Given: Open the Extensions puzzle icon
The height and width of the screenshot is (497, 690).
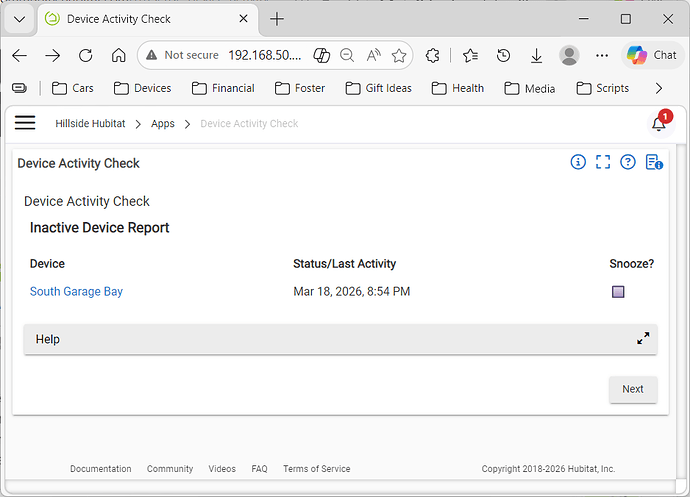Looking at the screenshot, I should click(x=433, y=55).
